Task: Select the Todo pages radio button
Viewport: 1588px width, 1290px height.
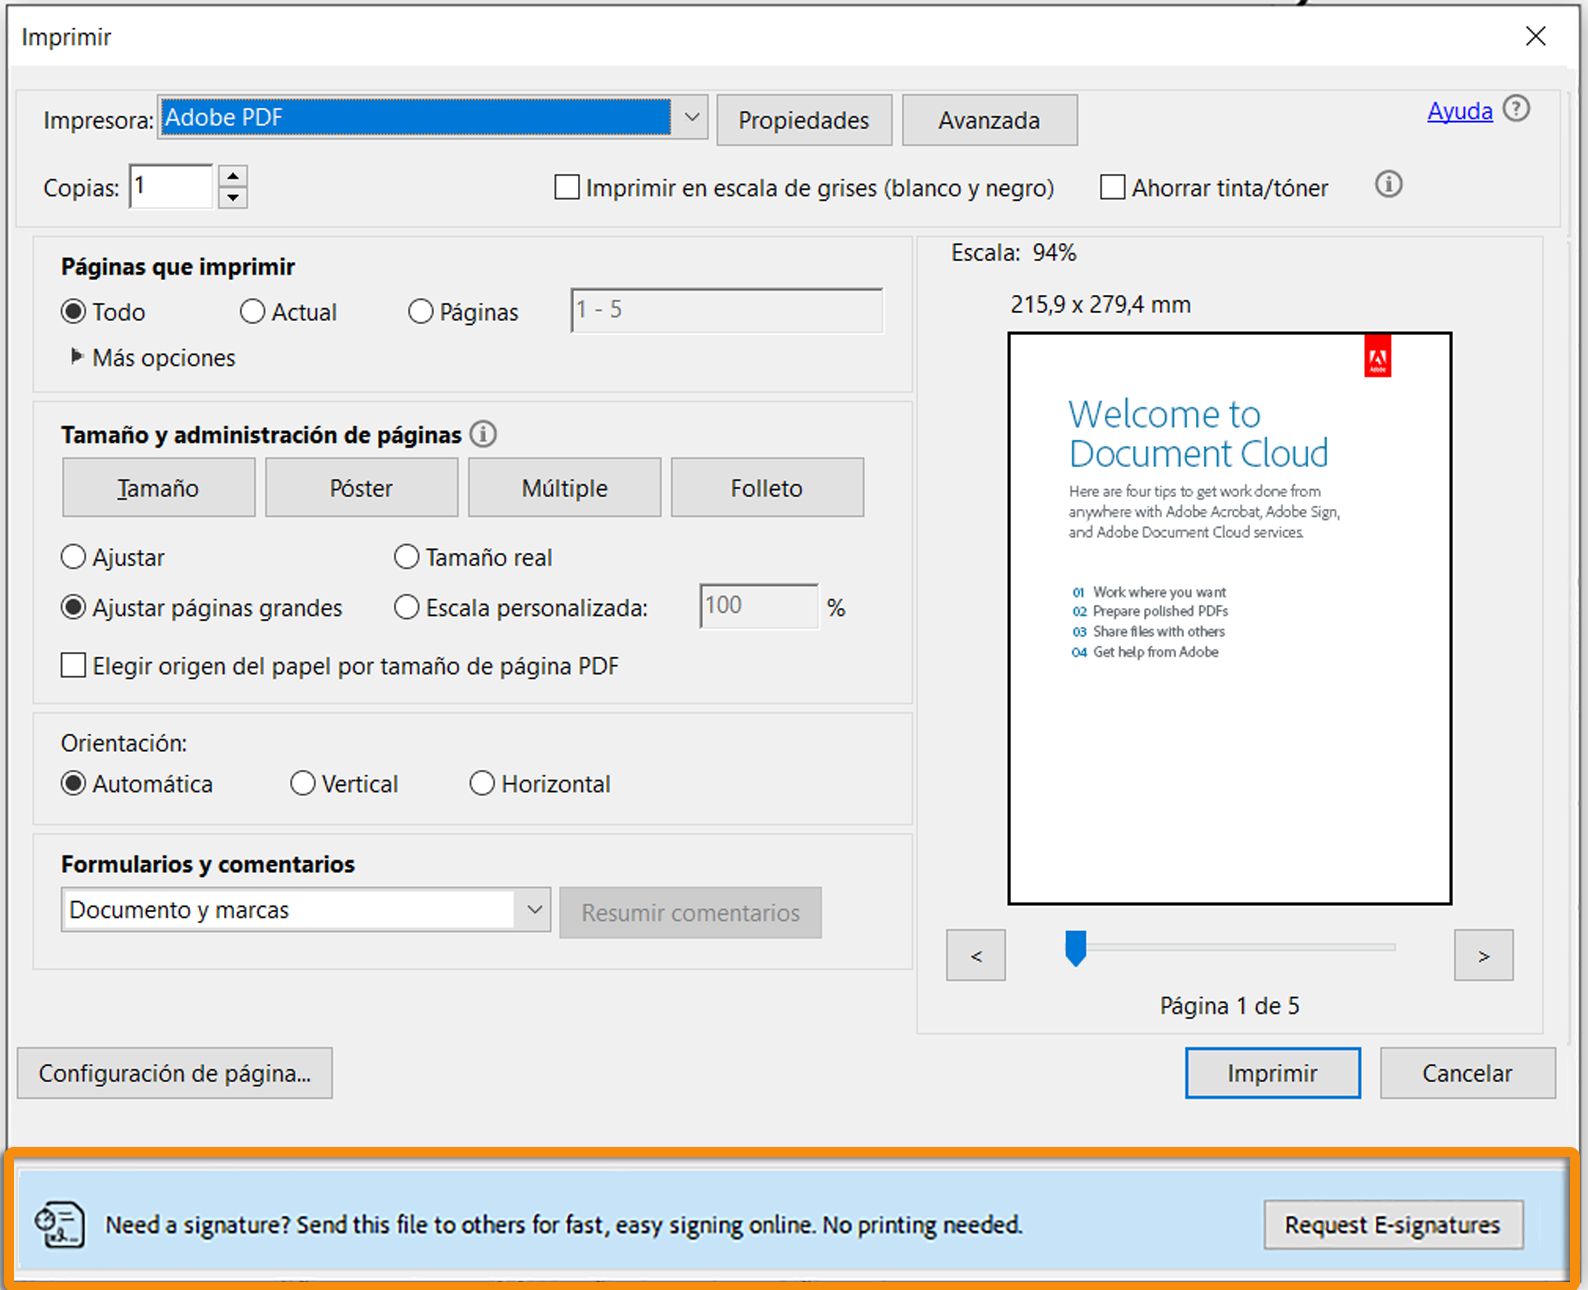Action: click(73, 312)
